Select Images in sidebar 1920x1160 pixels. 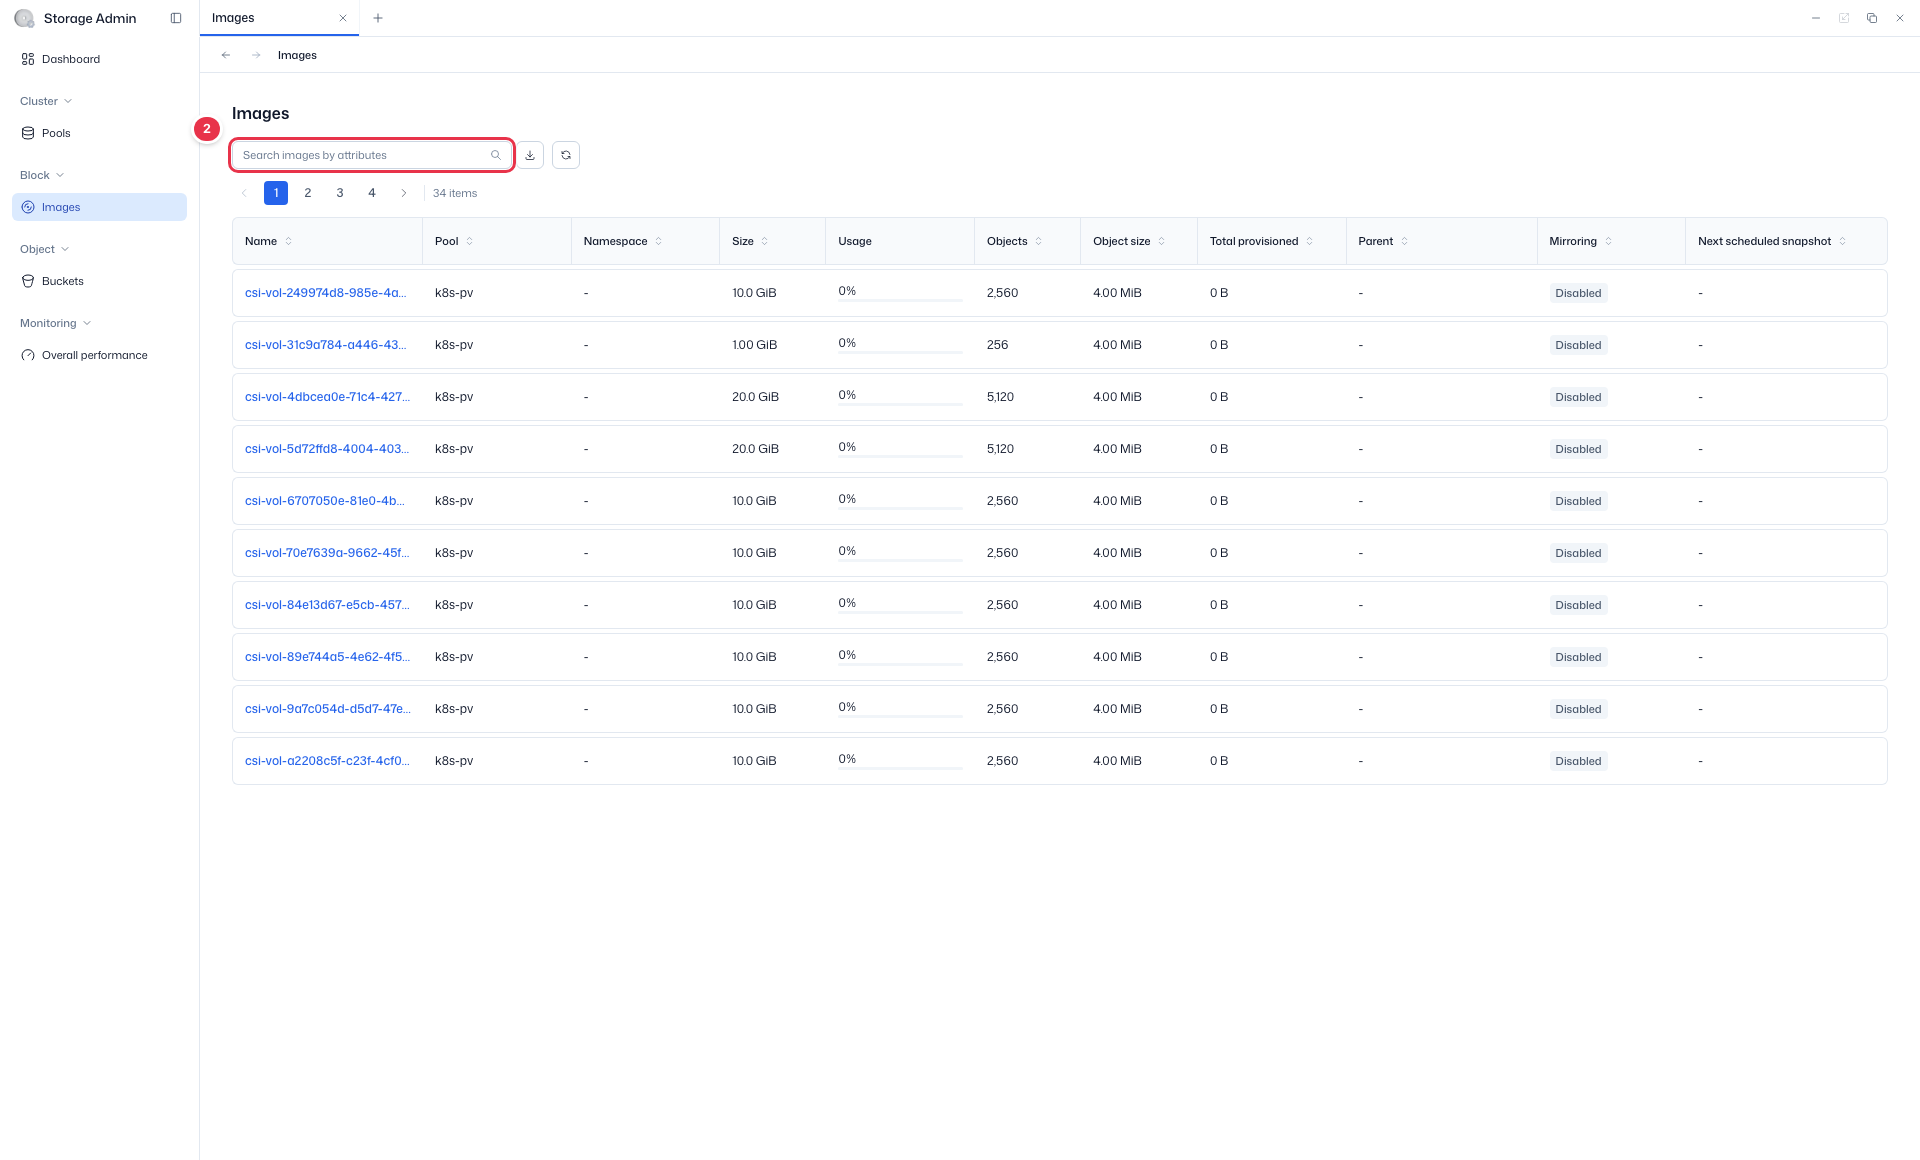(99, 207)
